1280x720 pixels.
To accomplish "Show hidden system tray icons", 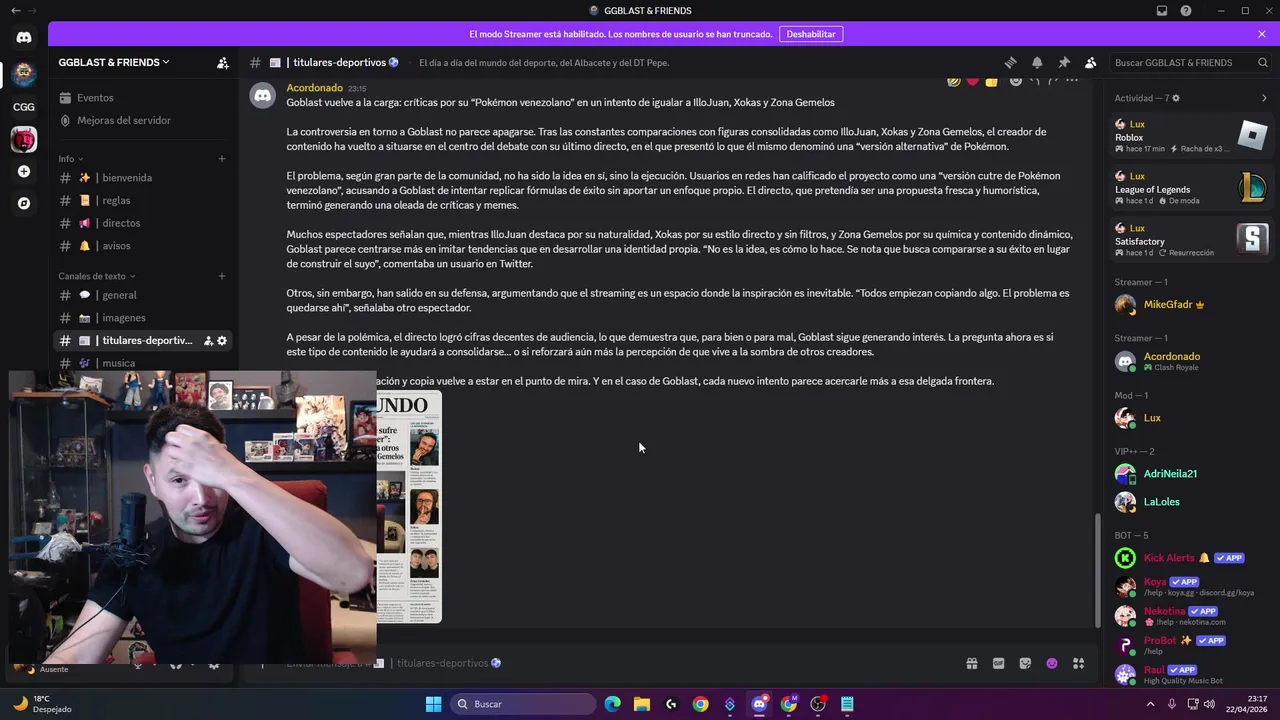I will click(x=1150, y=704).
